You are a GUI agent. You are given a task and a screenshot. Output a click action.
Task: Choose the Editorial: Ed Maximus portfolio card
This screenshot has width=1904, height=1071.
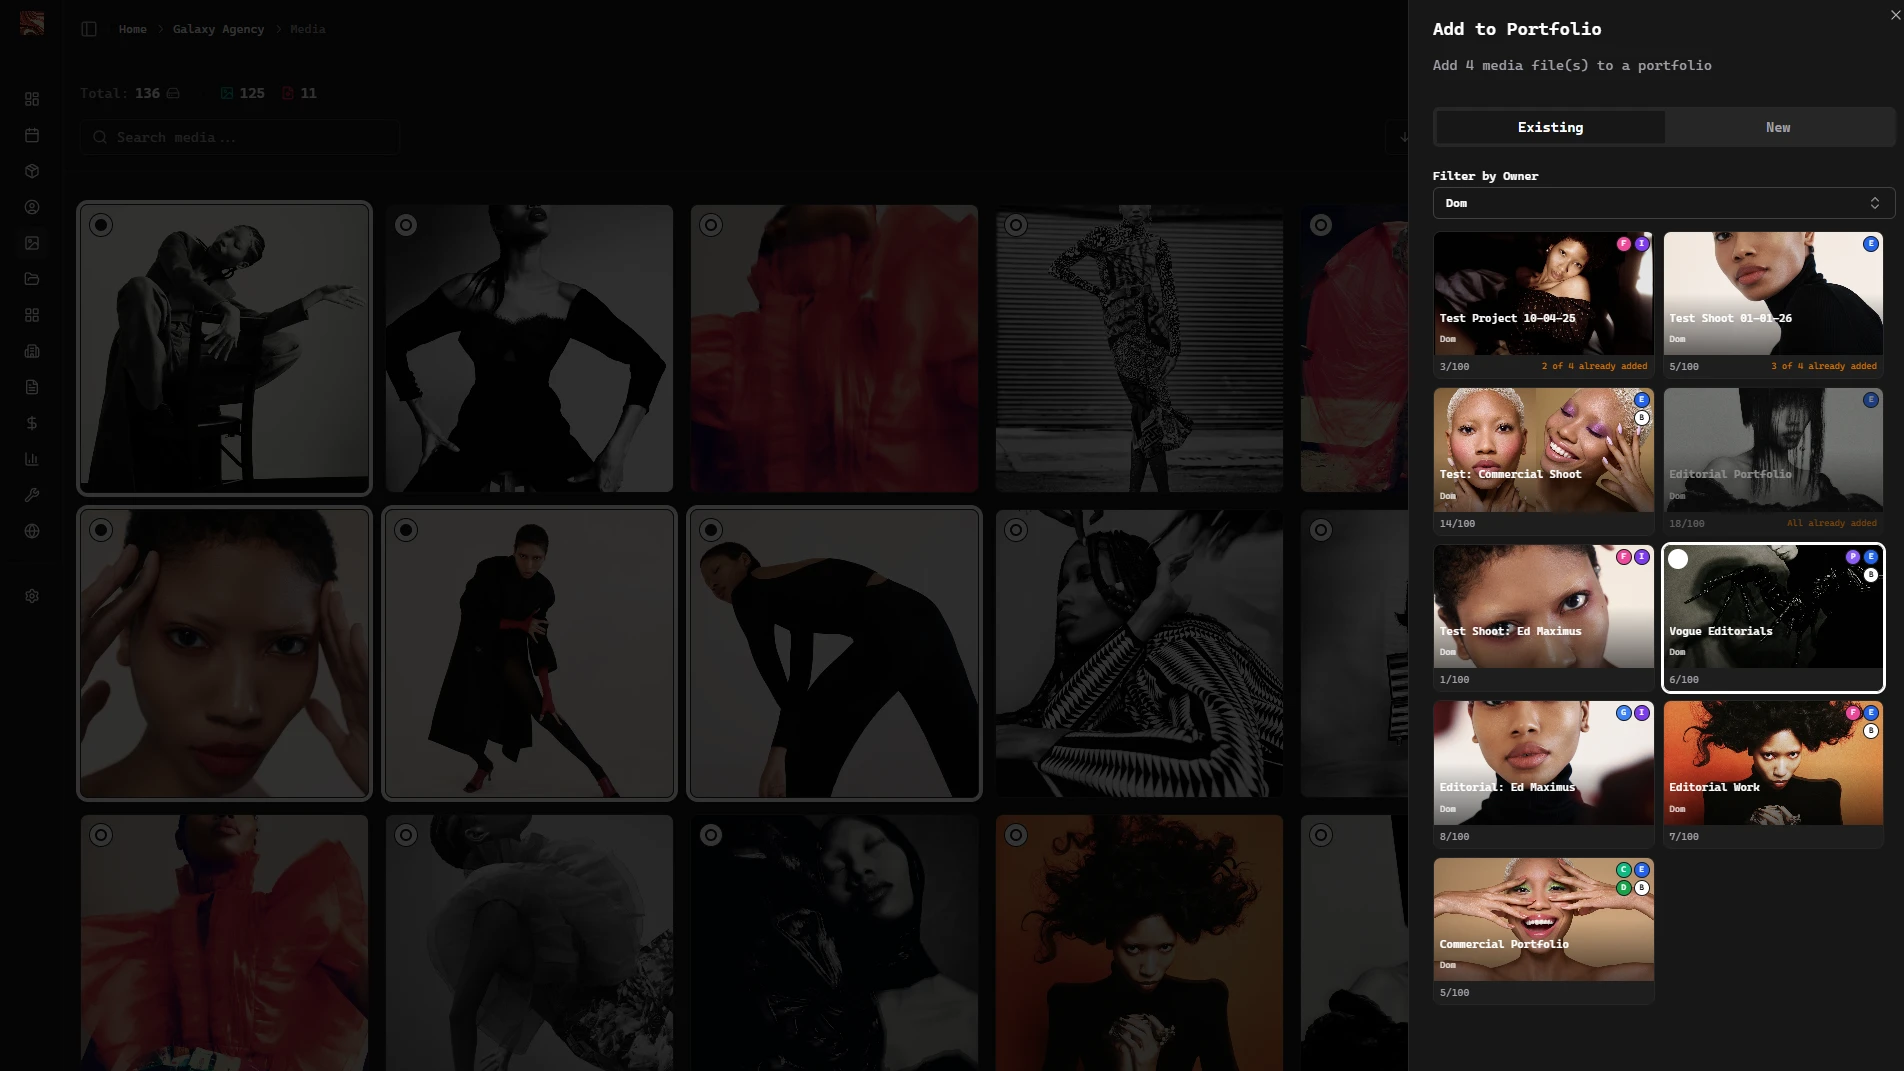click(x=1543, y=773)
